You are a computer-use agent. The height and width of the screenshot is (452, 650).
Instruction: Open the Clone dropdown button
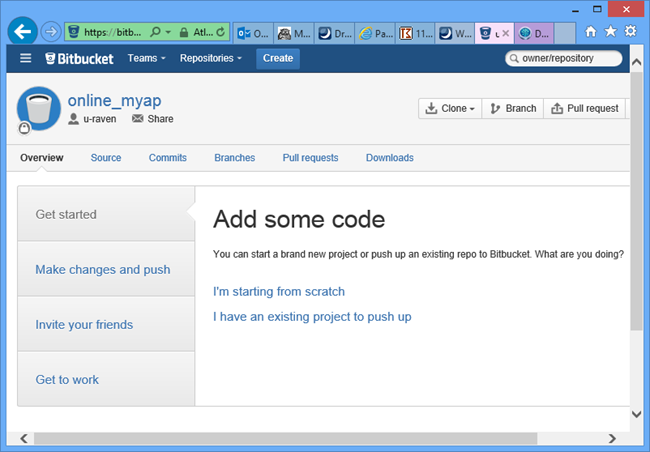pyautogui.click(x=450, y=108)
